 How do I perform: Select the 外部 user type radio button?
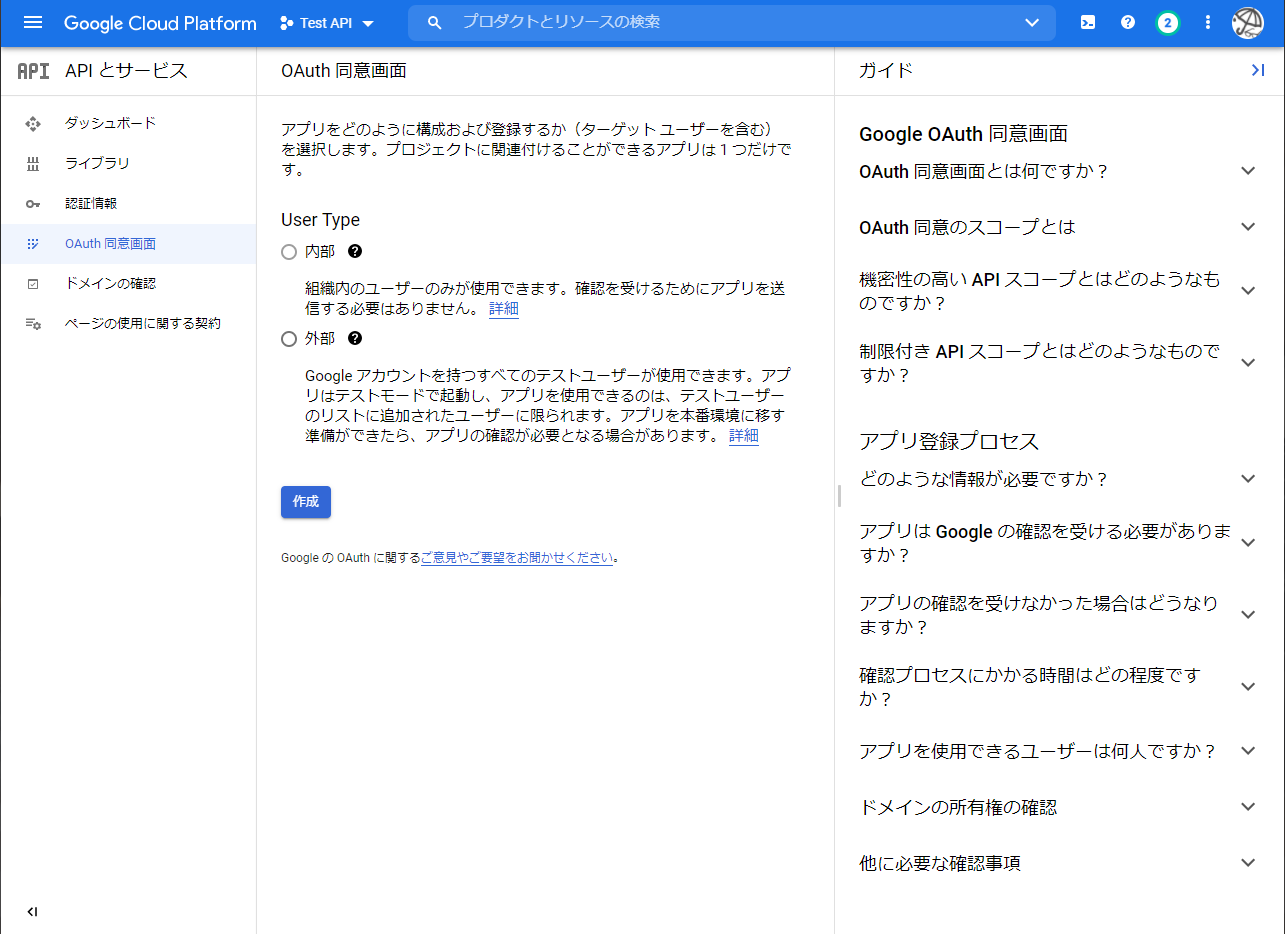(x=289, y=339)
